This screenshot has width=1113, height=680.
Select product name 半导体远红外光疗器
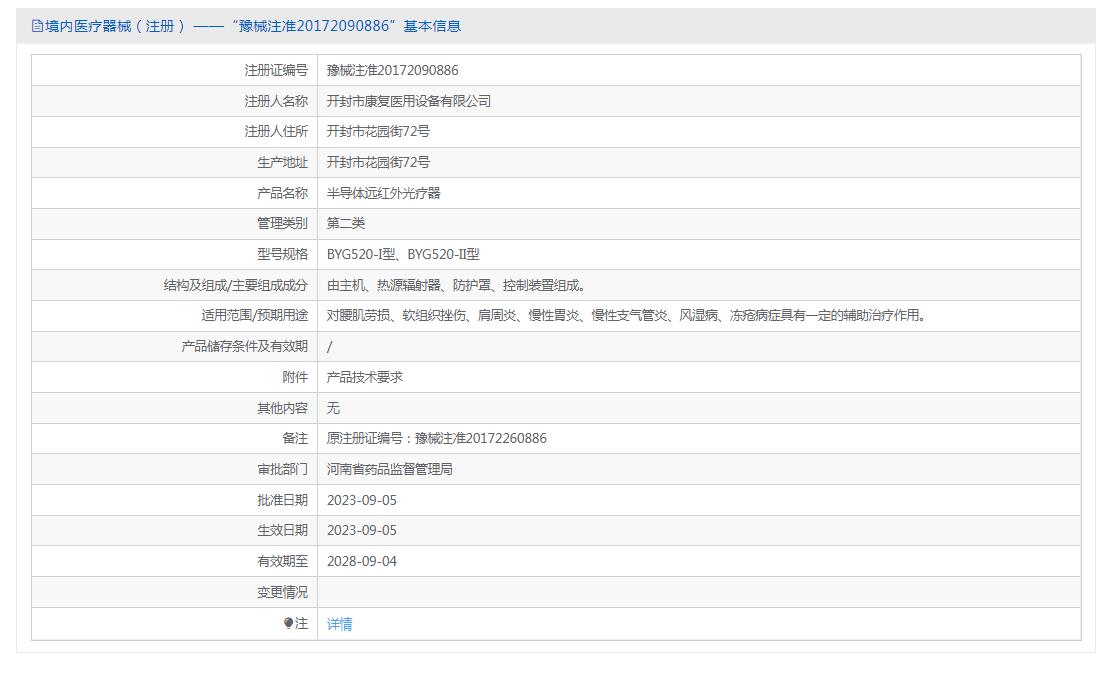coord(383,193)
